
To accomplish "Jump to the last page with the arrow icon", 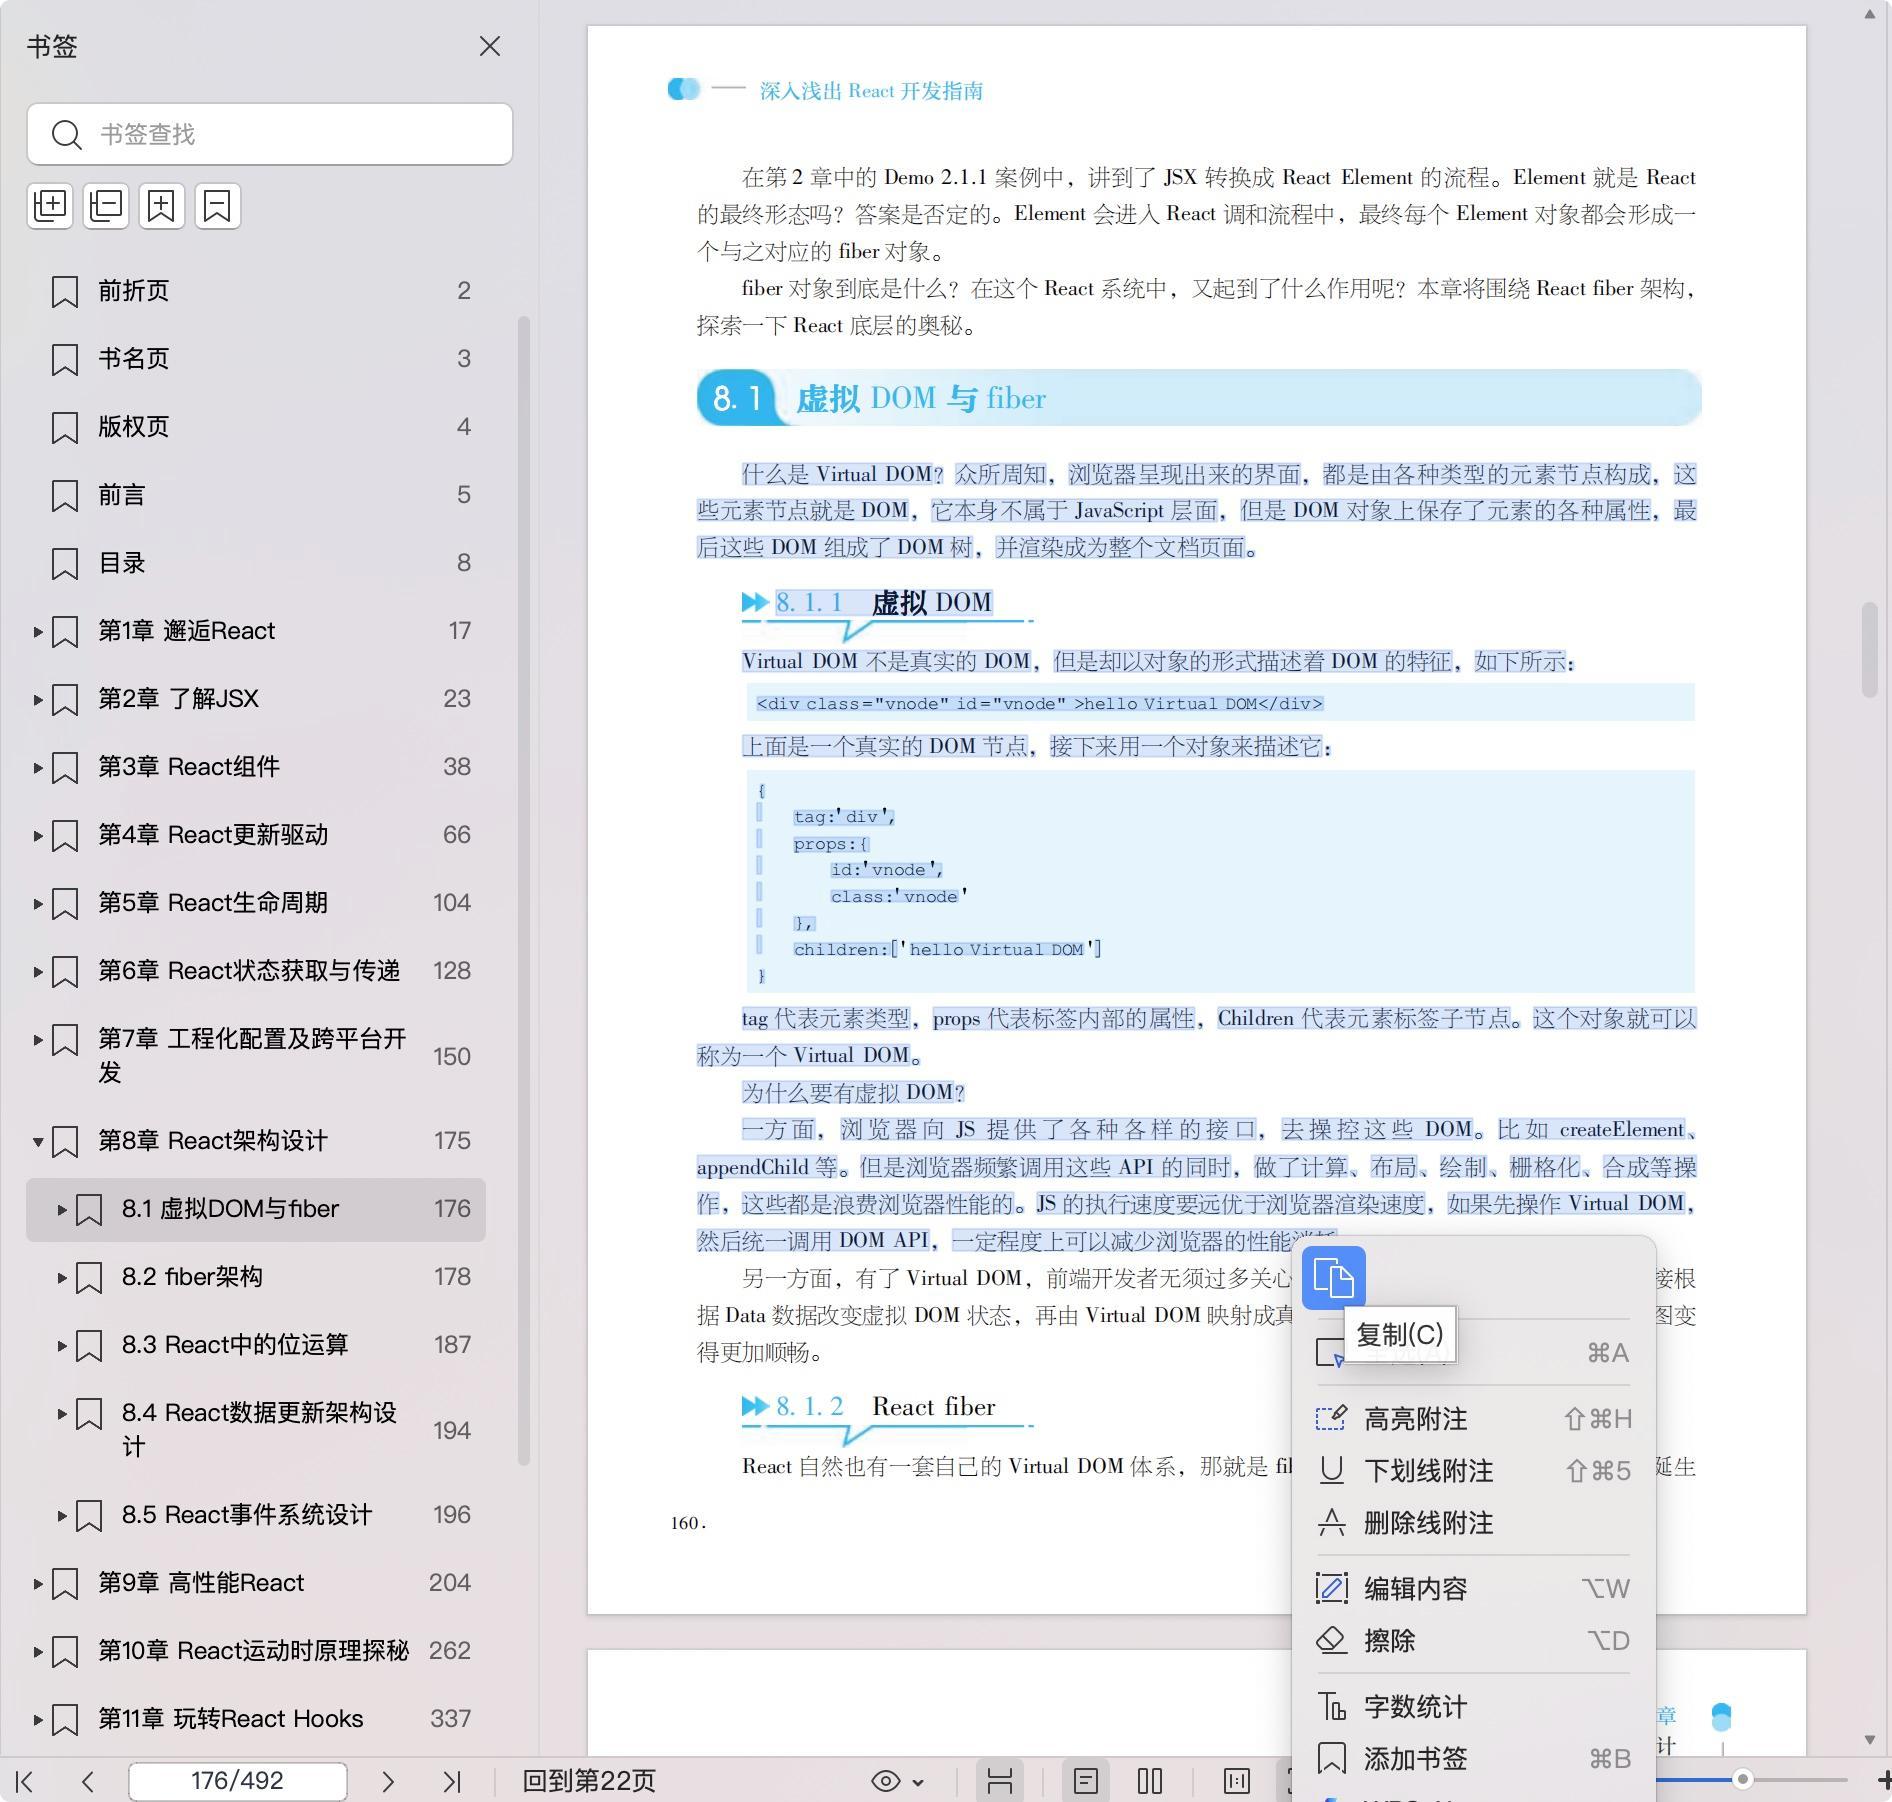I will [452, 1781].
